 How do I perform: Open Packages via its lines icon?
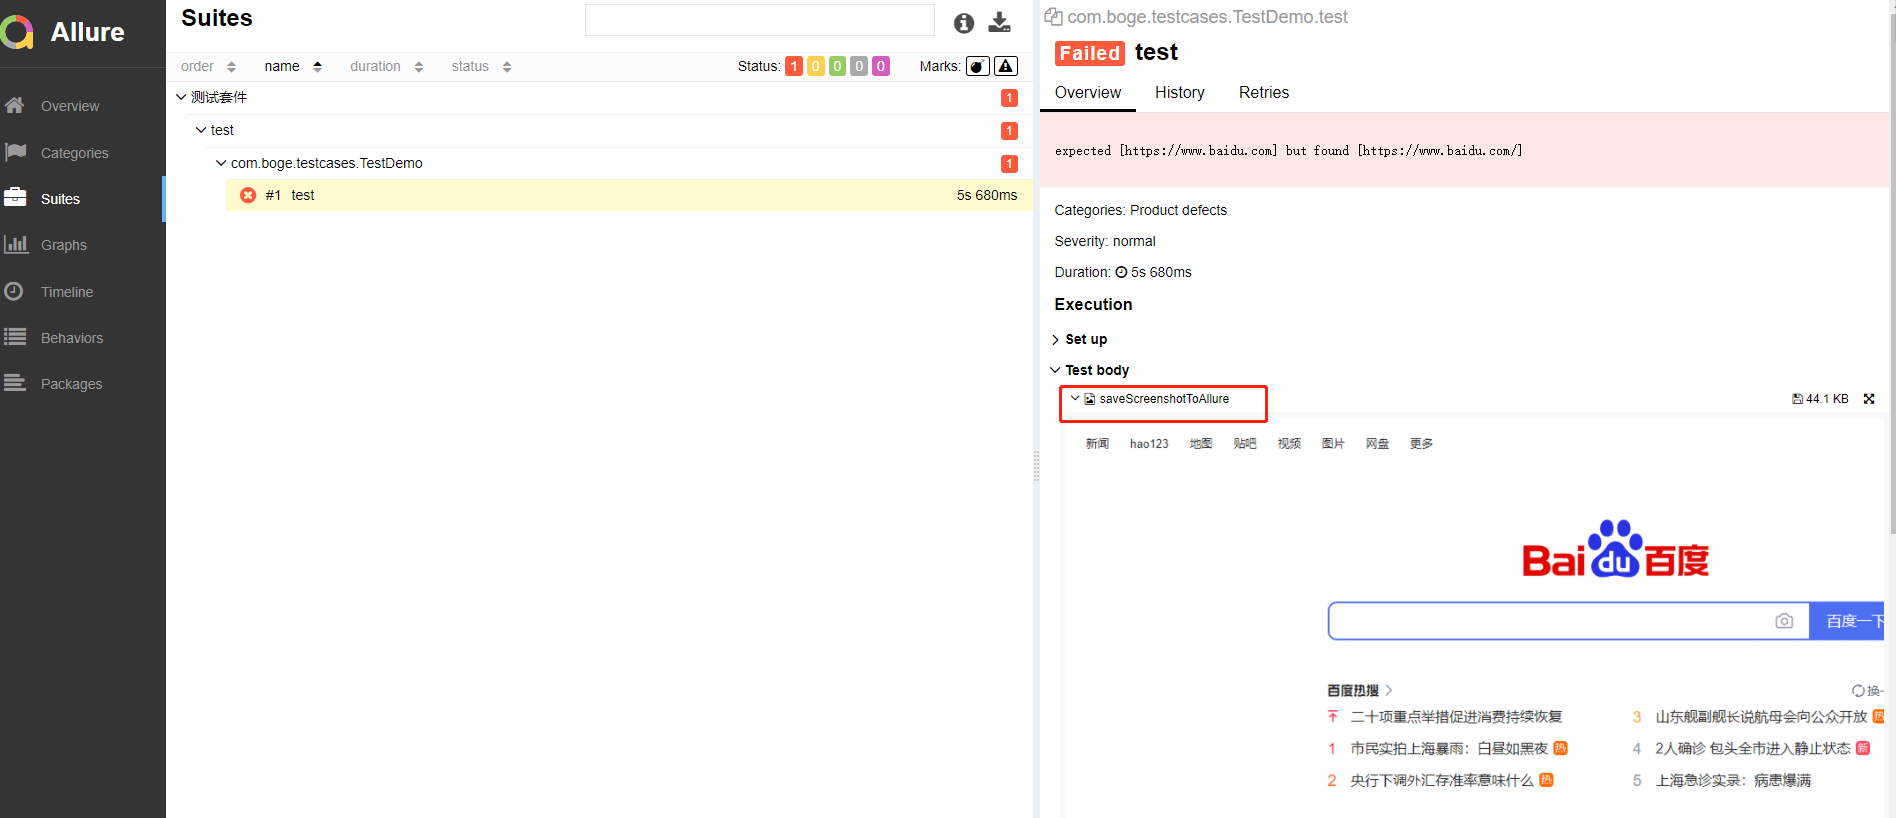pos(15,383)
